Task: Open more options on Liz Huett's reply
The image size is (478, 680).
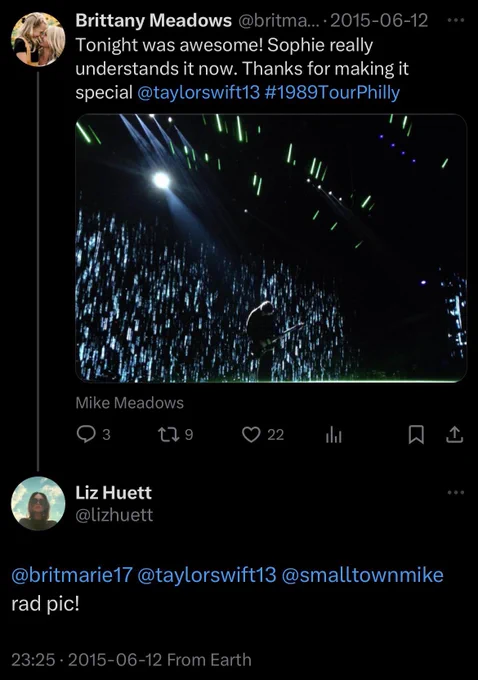Action: point(456,493)
